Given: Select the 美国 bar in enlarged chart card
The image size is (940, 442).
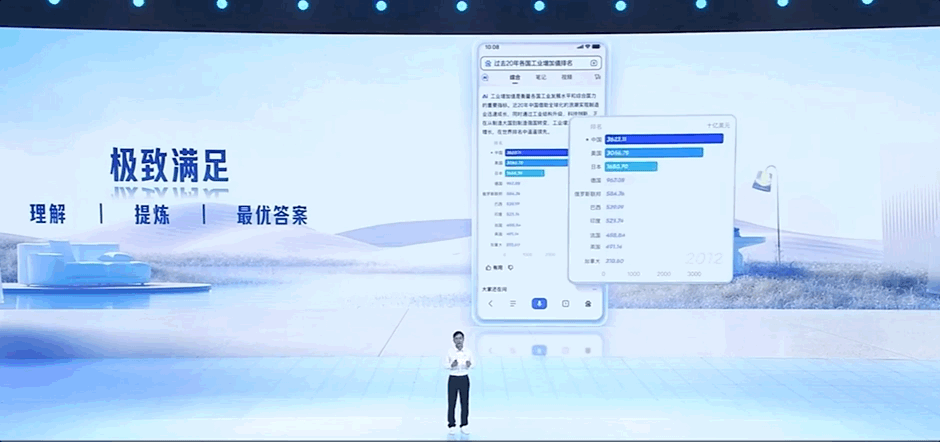Looking at the screenshot, I should pos(653,153).
